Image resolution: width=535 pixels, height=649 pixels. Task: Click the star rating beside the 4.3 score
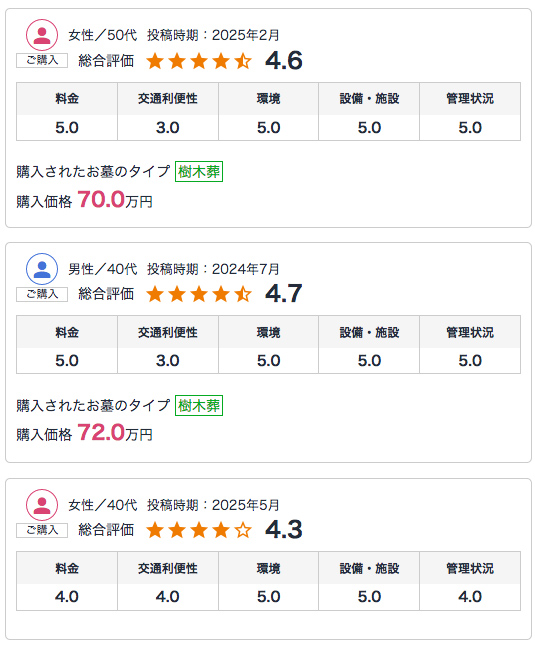click(199, 530)
